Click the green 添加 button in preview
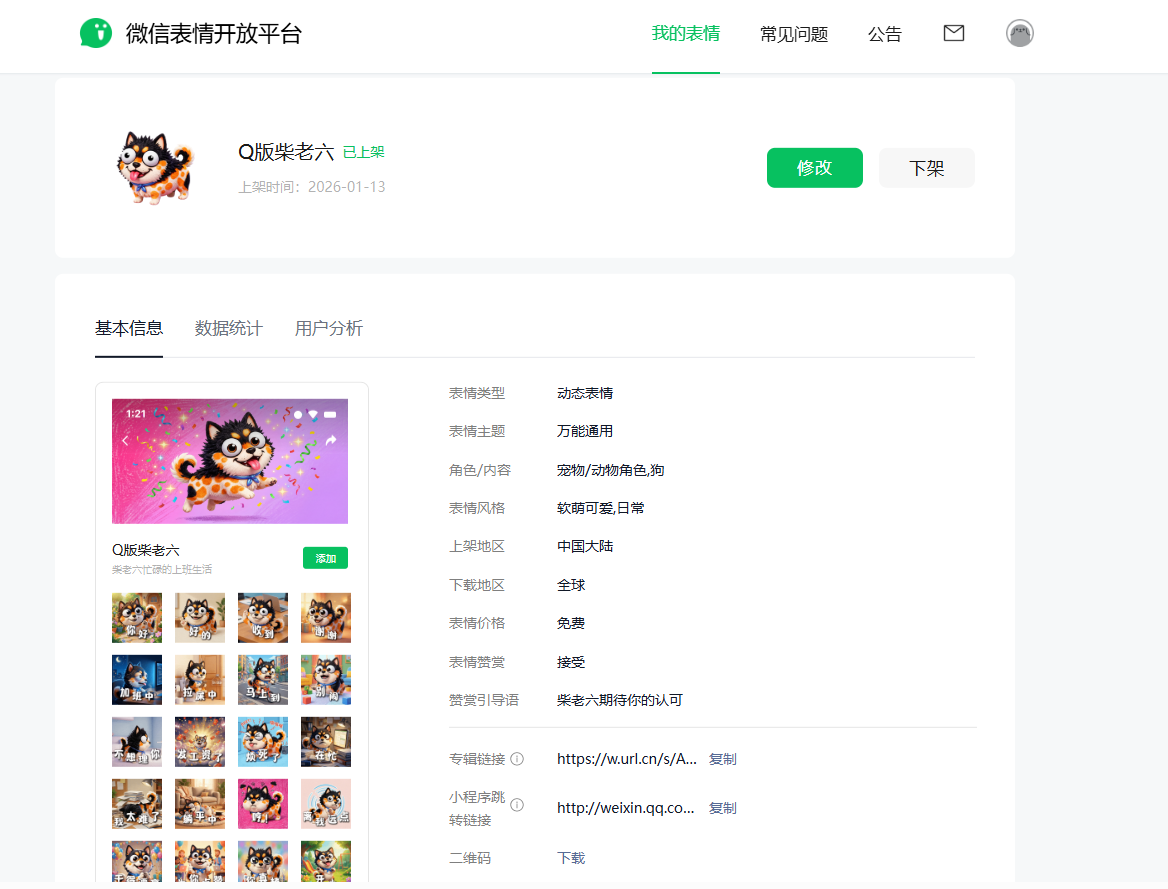Image resolution: width=1168 pixels, height=889 pixels. (326, 558)
